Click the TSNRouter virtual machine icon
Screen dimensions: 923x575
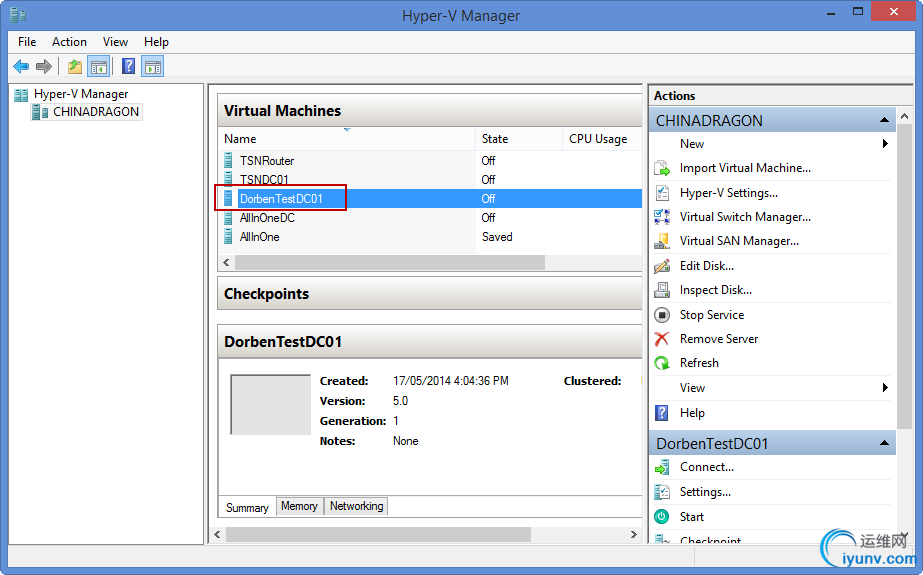click(x=228, y=160)
